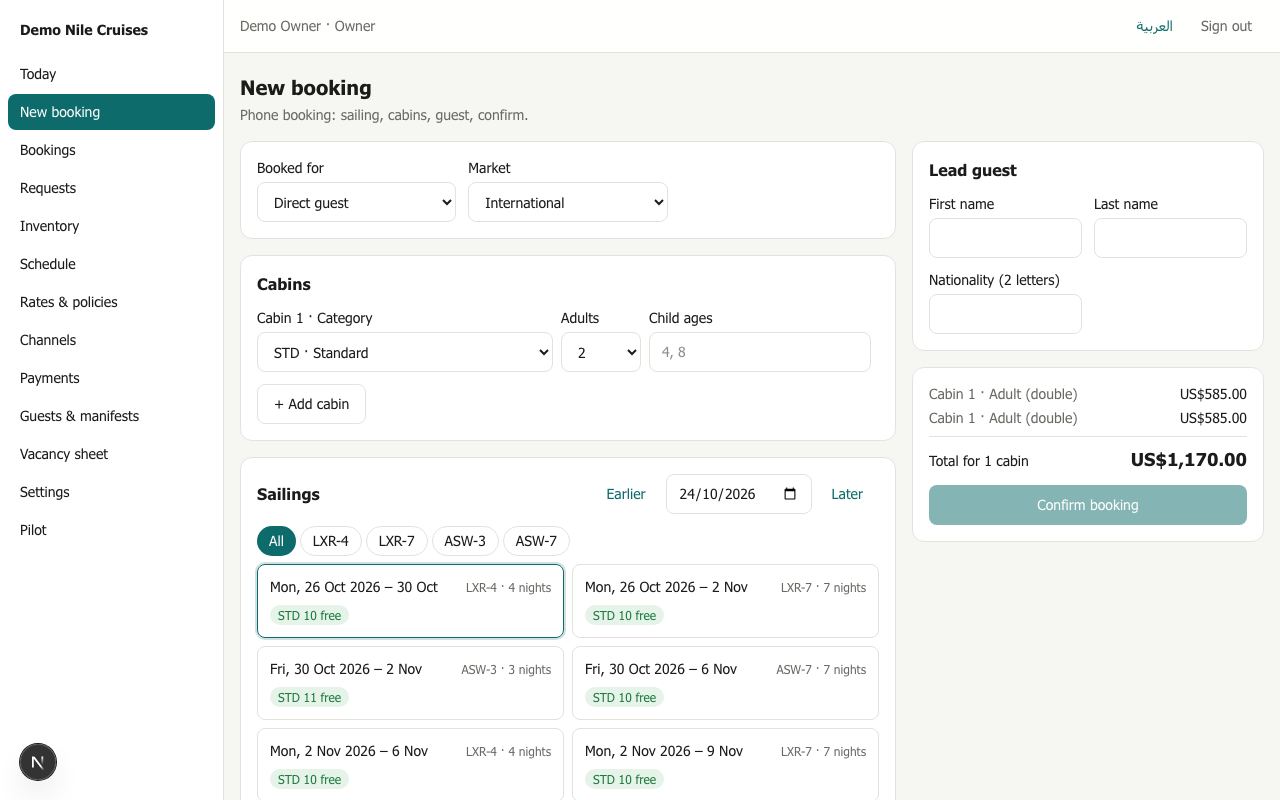Open Settings in the sidebar

tap(111, 492)
